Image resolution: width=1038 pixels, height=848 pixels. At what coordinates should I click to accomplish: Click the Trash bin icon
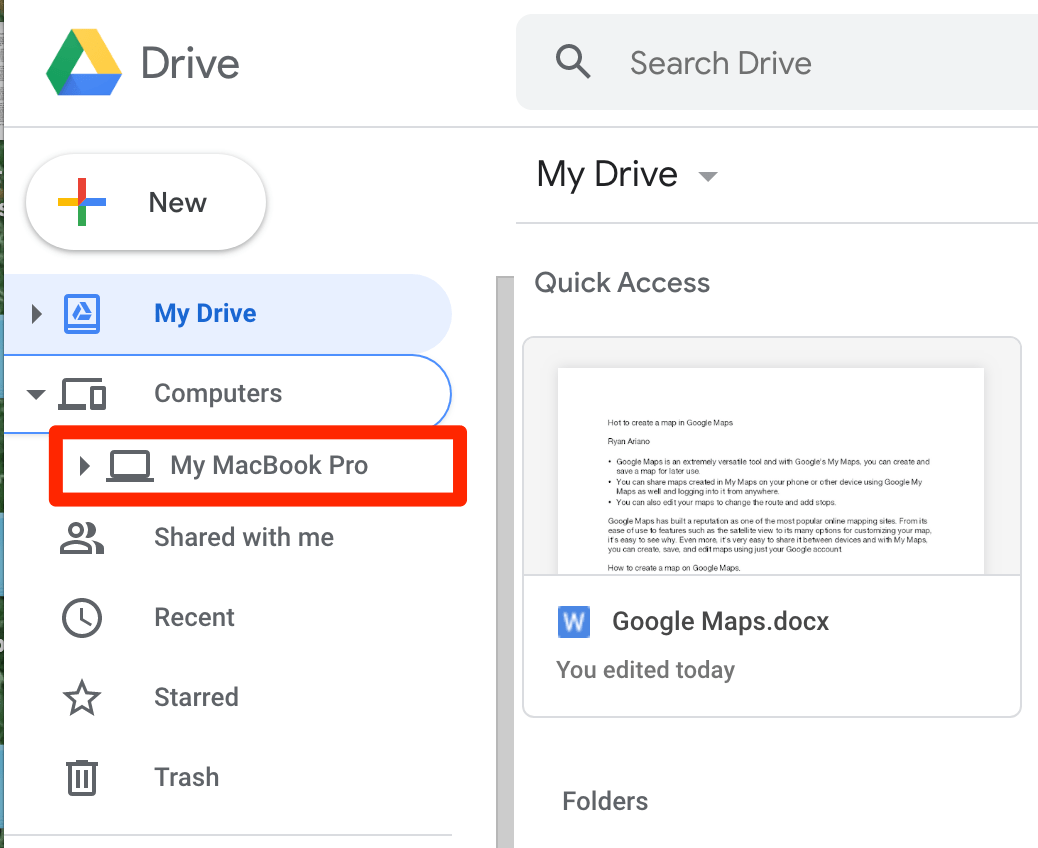(82, 777)
